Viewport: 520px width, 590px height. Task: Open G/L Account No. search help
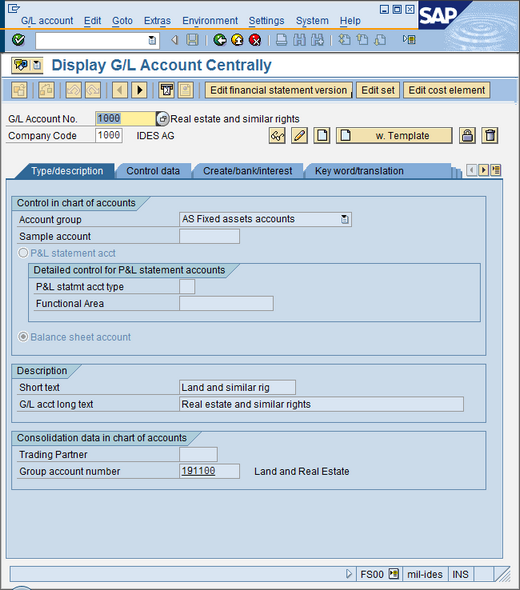click(x=162, y=119)
